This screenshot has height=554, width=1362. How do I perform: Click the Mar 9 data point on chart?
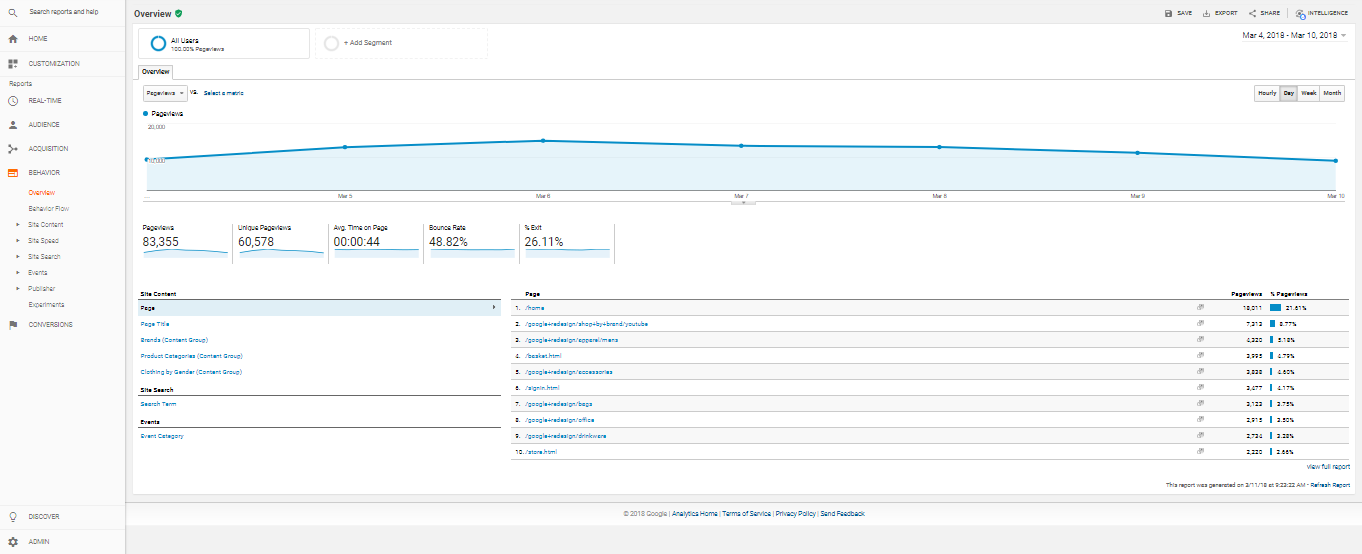[x=1137, y=153]
